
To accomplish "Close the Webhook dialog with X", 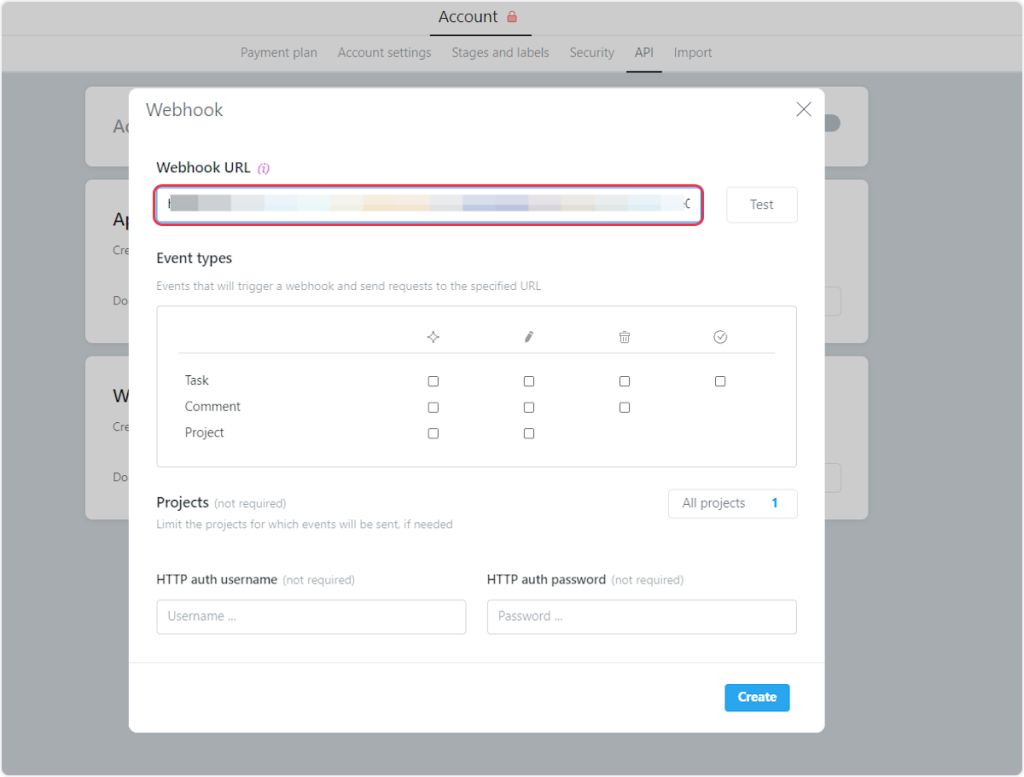I will point(803,110).
